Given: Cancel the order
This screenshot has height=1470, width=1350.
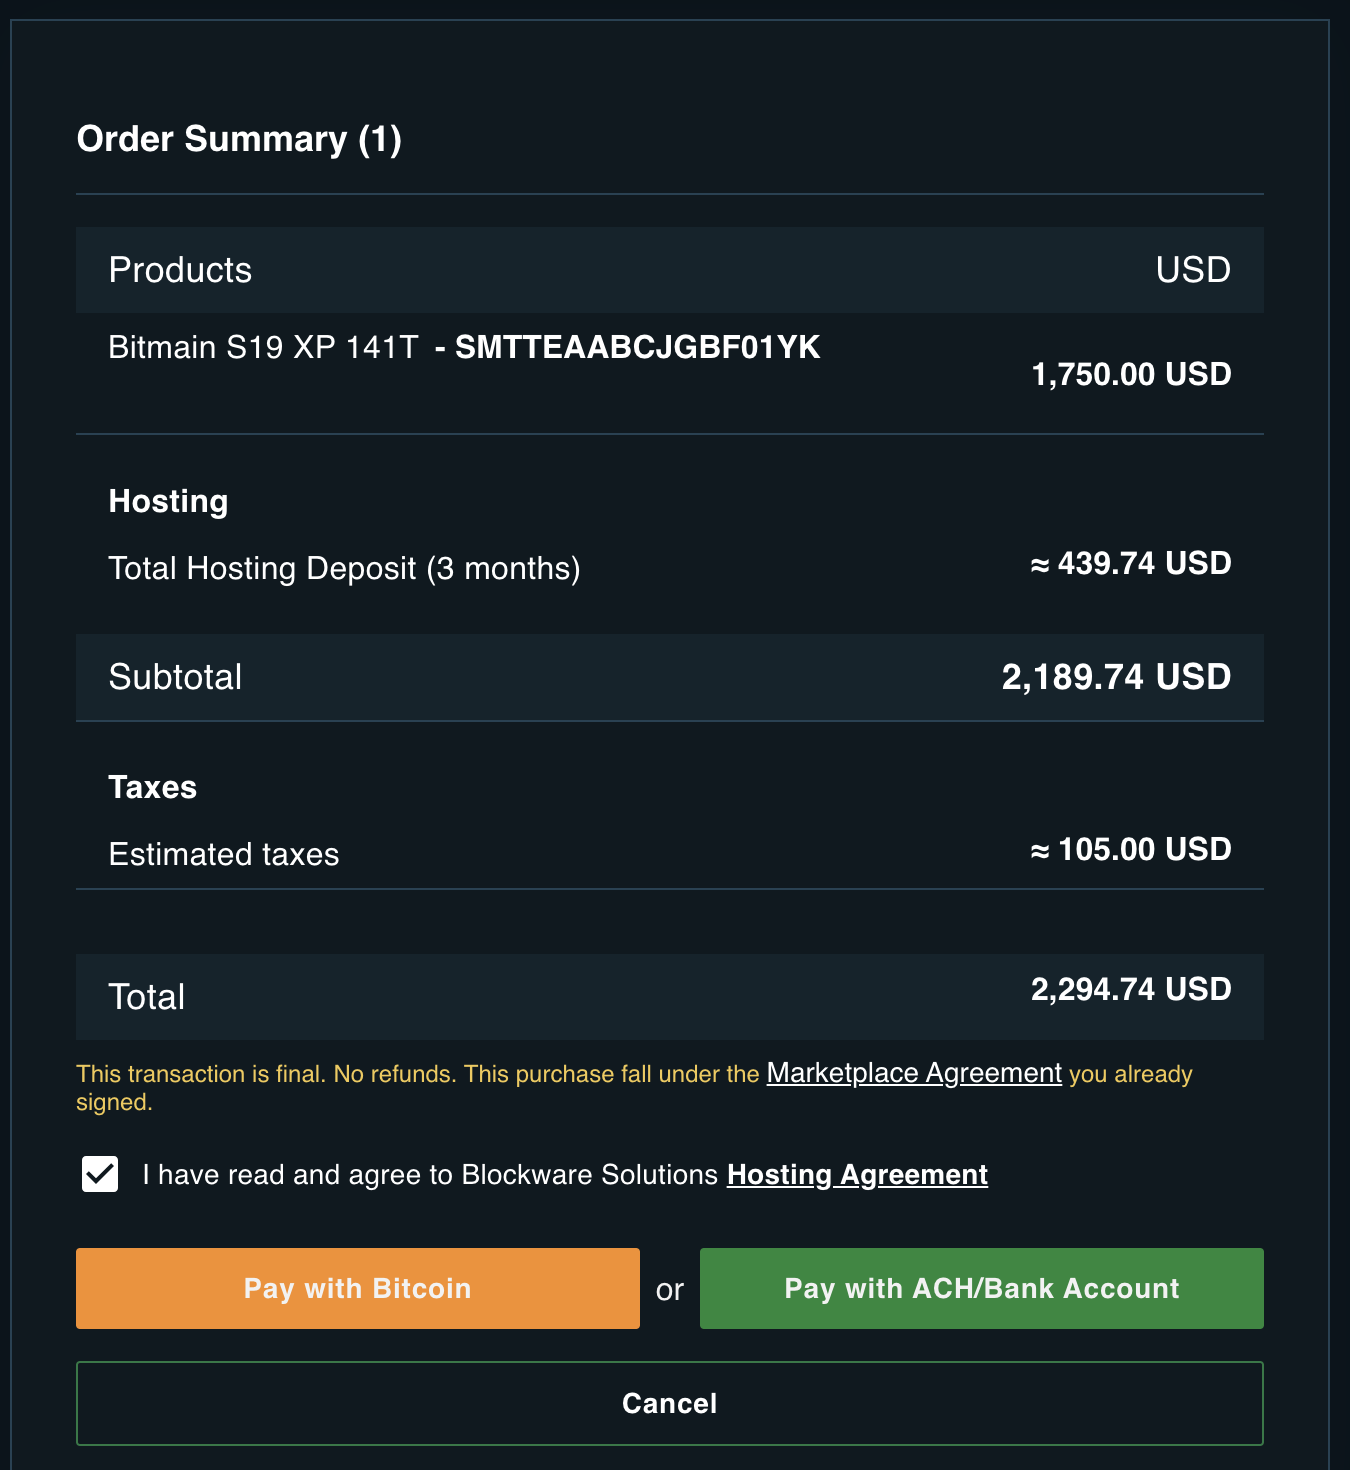Looking at the screenshot, I should (x=669, y=1403).
